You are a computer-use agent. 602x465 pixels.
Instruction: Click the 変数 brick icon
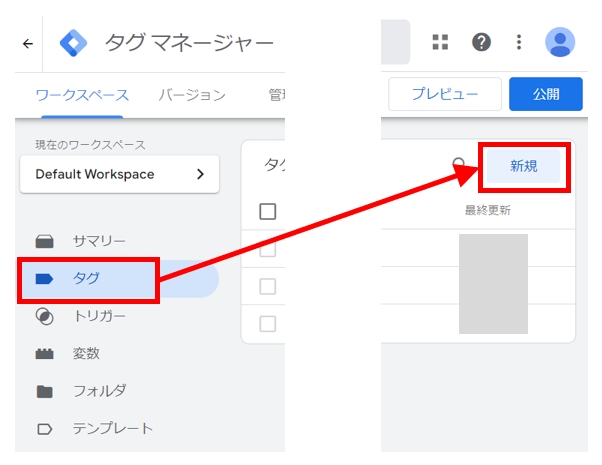[45, 354]
